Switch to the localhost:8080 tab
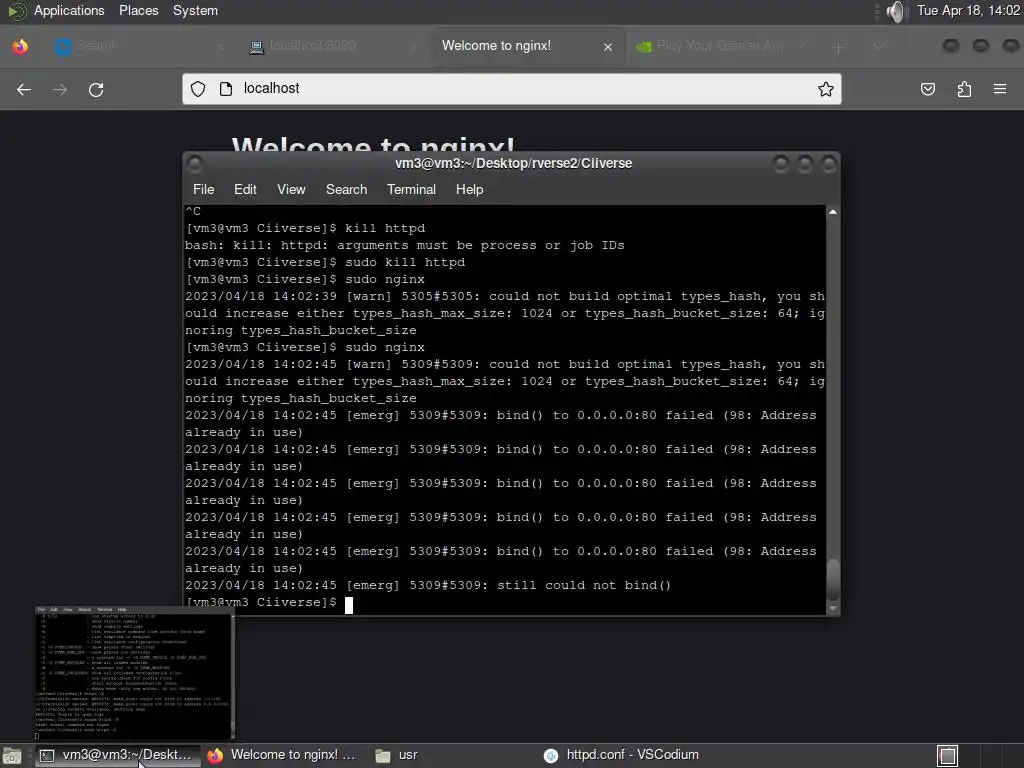The width and height of the screenshot is (1024, 768). (x=333, y=46)
